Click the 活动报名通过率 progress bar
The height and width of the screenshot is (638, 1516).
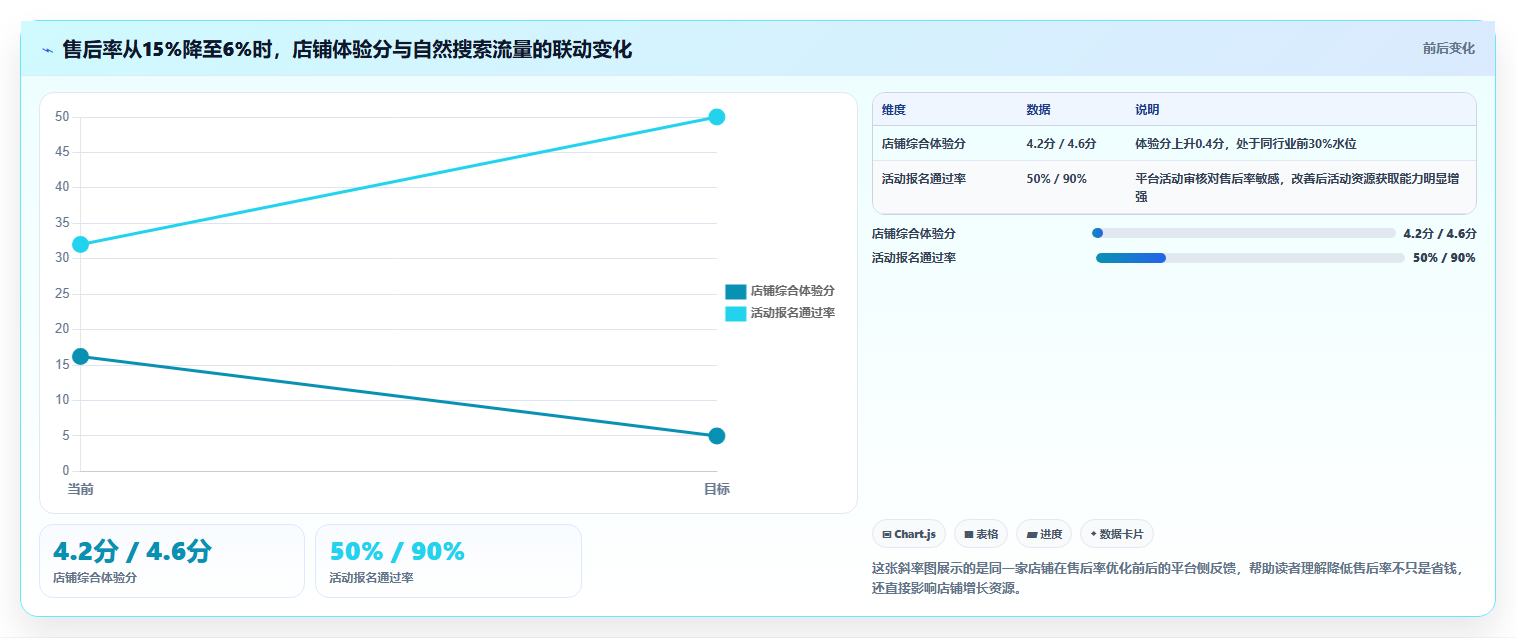(x=1250, y=258)
